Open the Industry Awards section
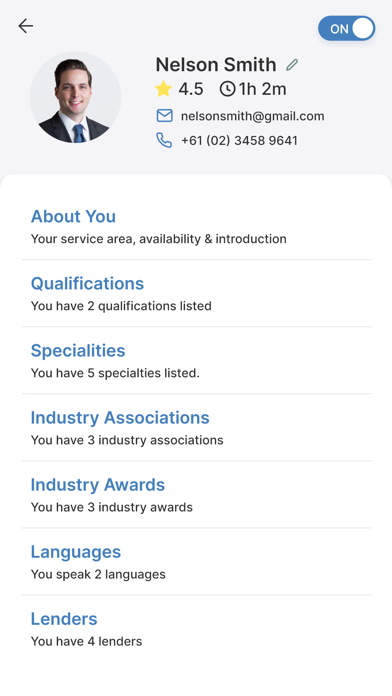This screenshot has height=696, width=392. pyautogui.click(x=196, y=495)
